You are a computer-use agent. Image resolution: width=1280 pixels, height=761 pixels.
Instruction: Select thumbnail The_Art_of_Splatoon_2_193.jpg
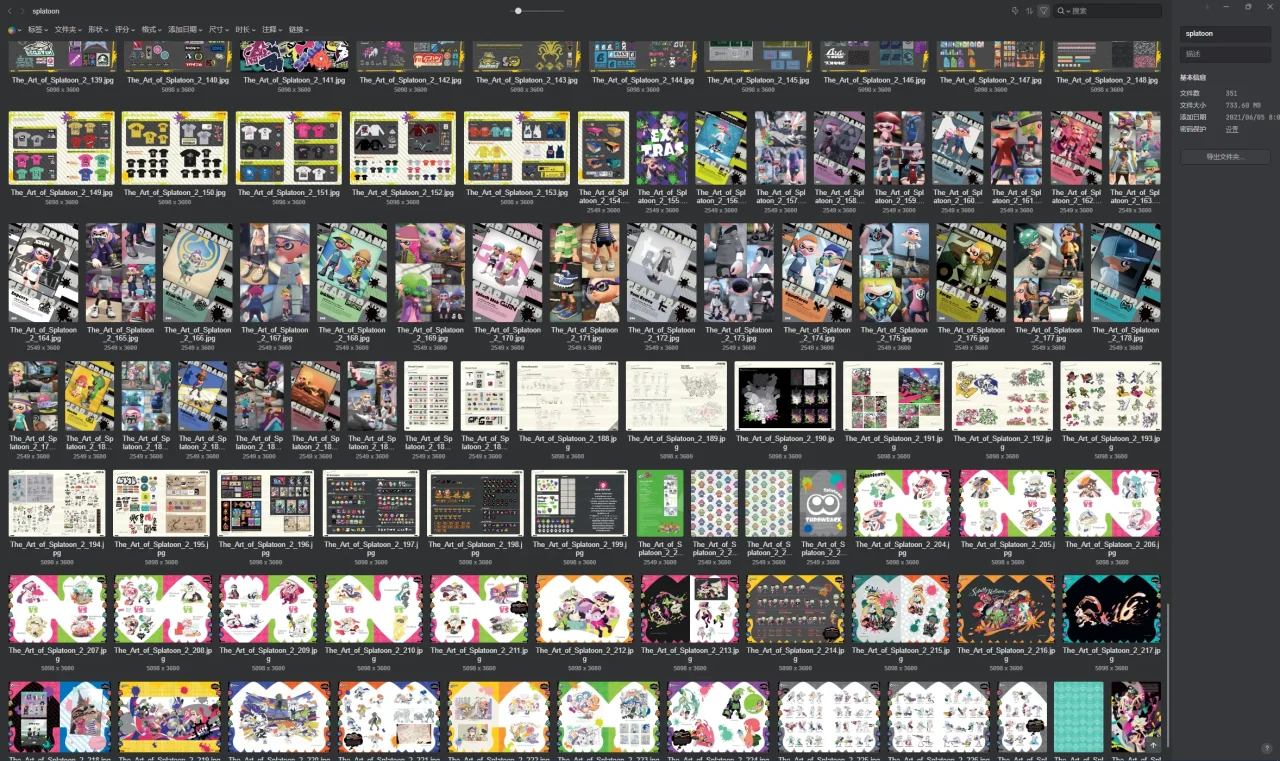[x=1111, y=396]
